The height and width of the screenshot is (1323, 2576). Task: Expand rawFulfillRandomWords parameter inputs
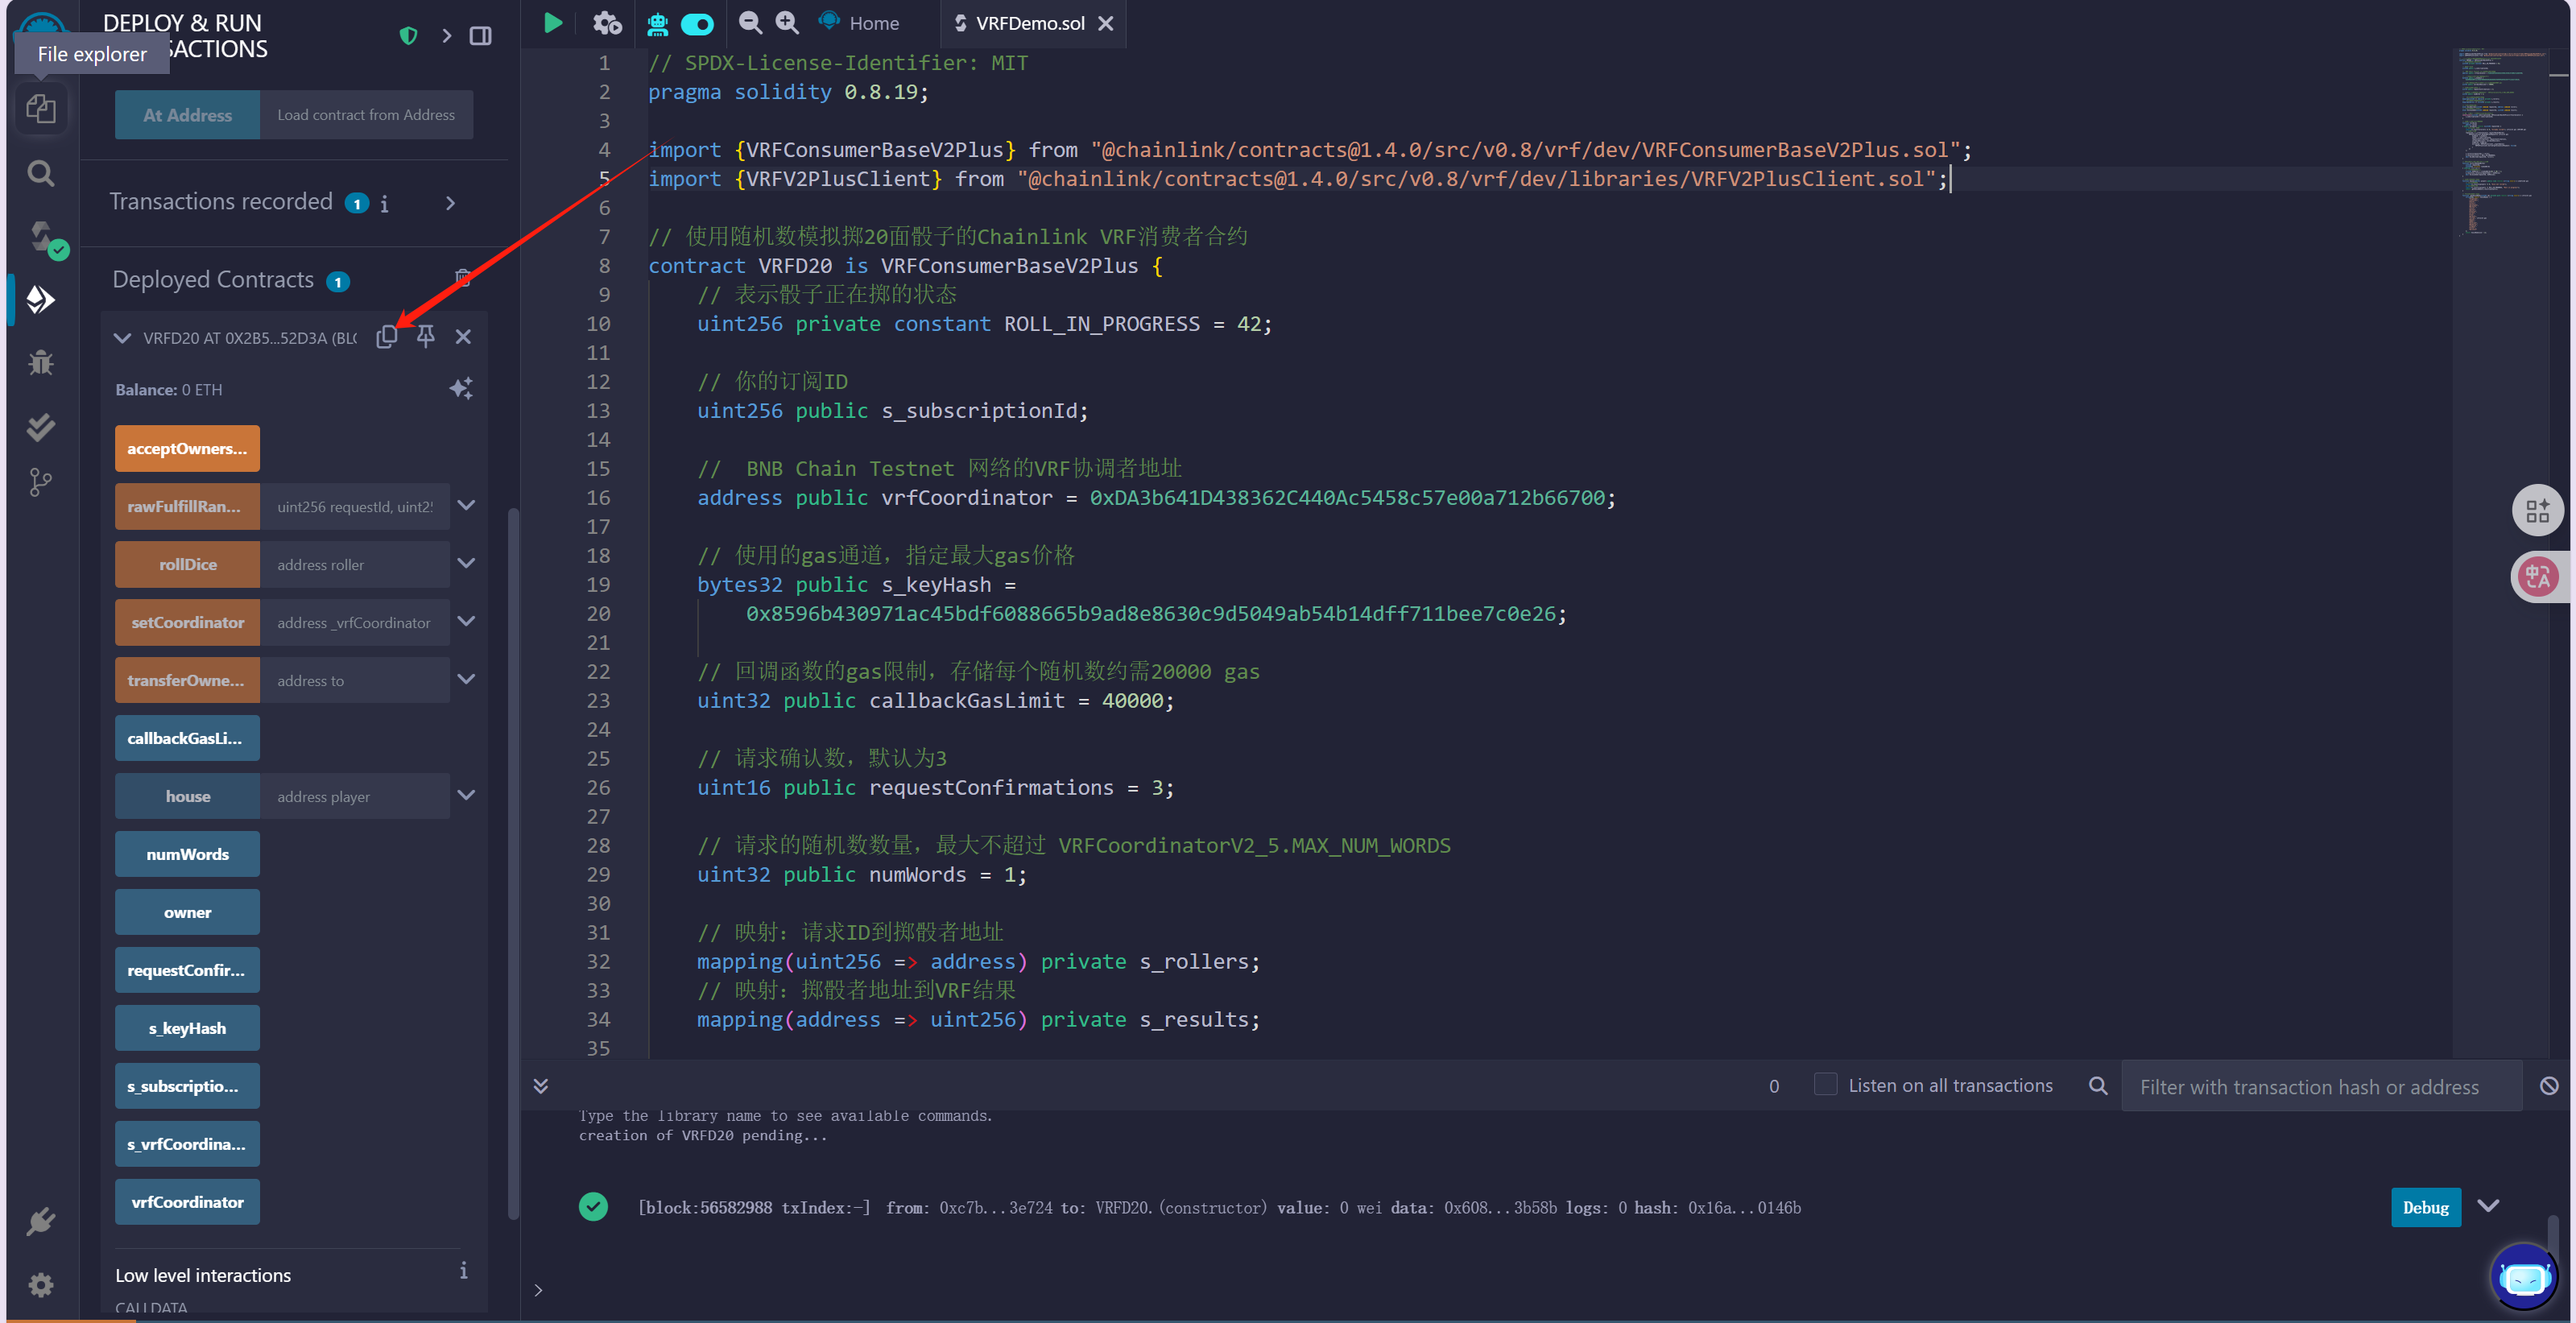466,505
